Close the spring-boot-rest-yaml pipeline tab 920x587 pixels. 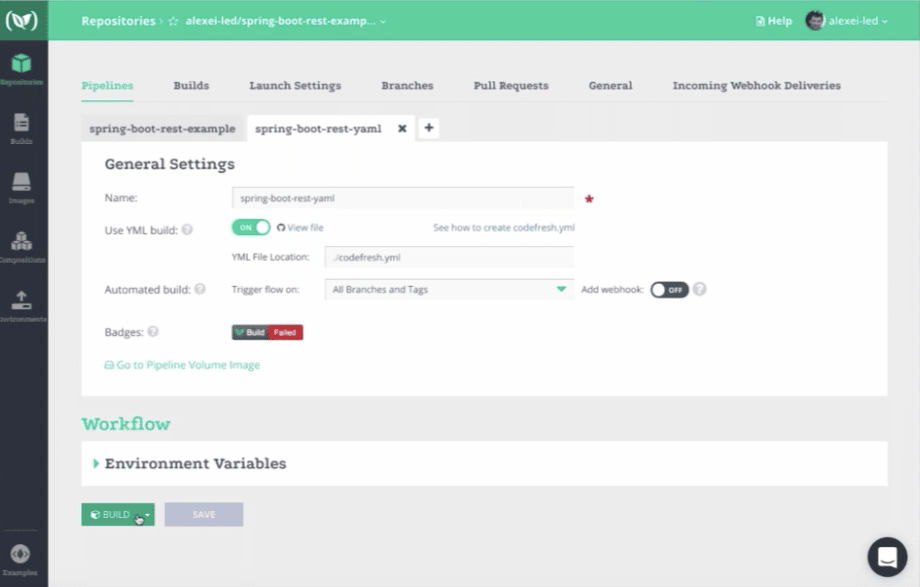[x=402, y=129]
